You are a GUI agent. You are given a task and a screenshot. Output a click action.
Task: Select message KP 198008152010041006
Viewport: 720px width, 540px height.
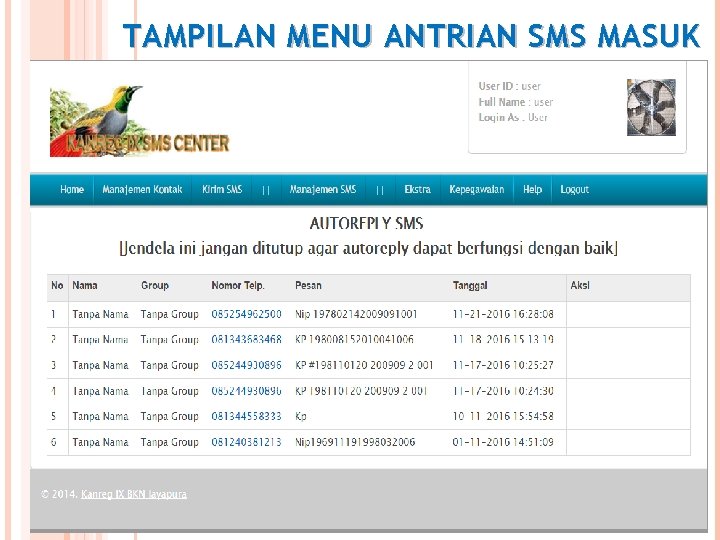(354, 339)
